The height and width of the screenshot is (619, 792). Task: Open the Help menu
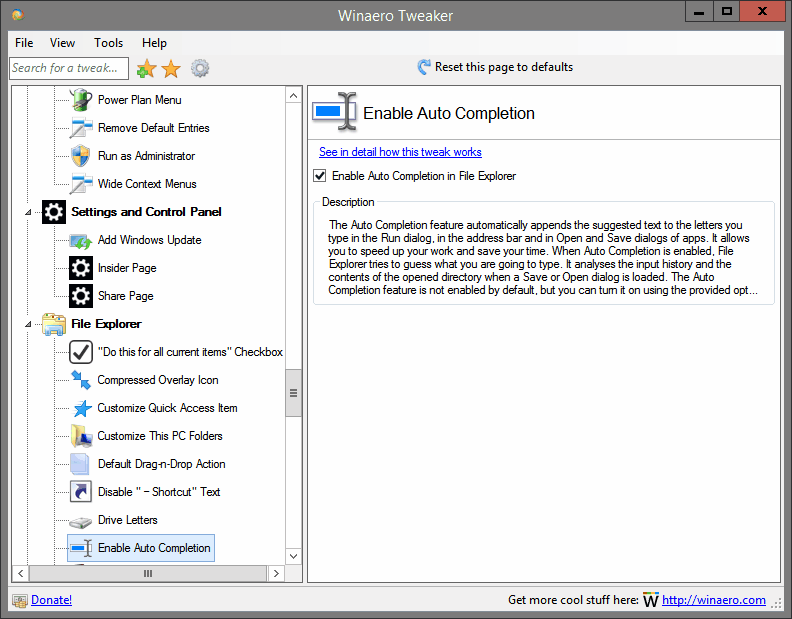[x=154, y=43]
